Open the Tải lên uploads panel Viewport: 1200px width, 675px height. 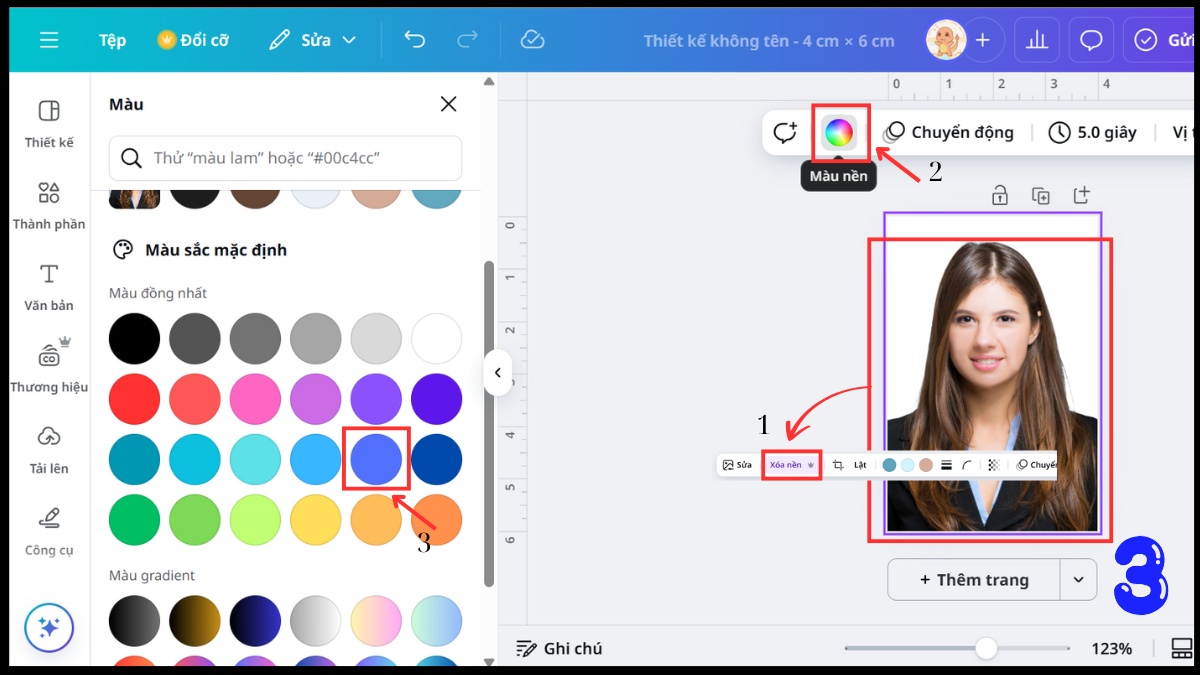[48, 449]
